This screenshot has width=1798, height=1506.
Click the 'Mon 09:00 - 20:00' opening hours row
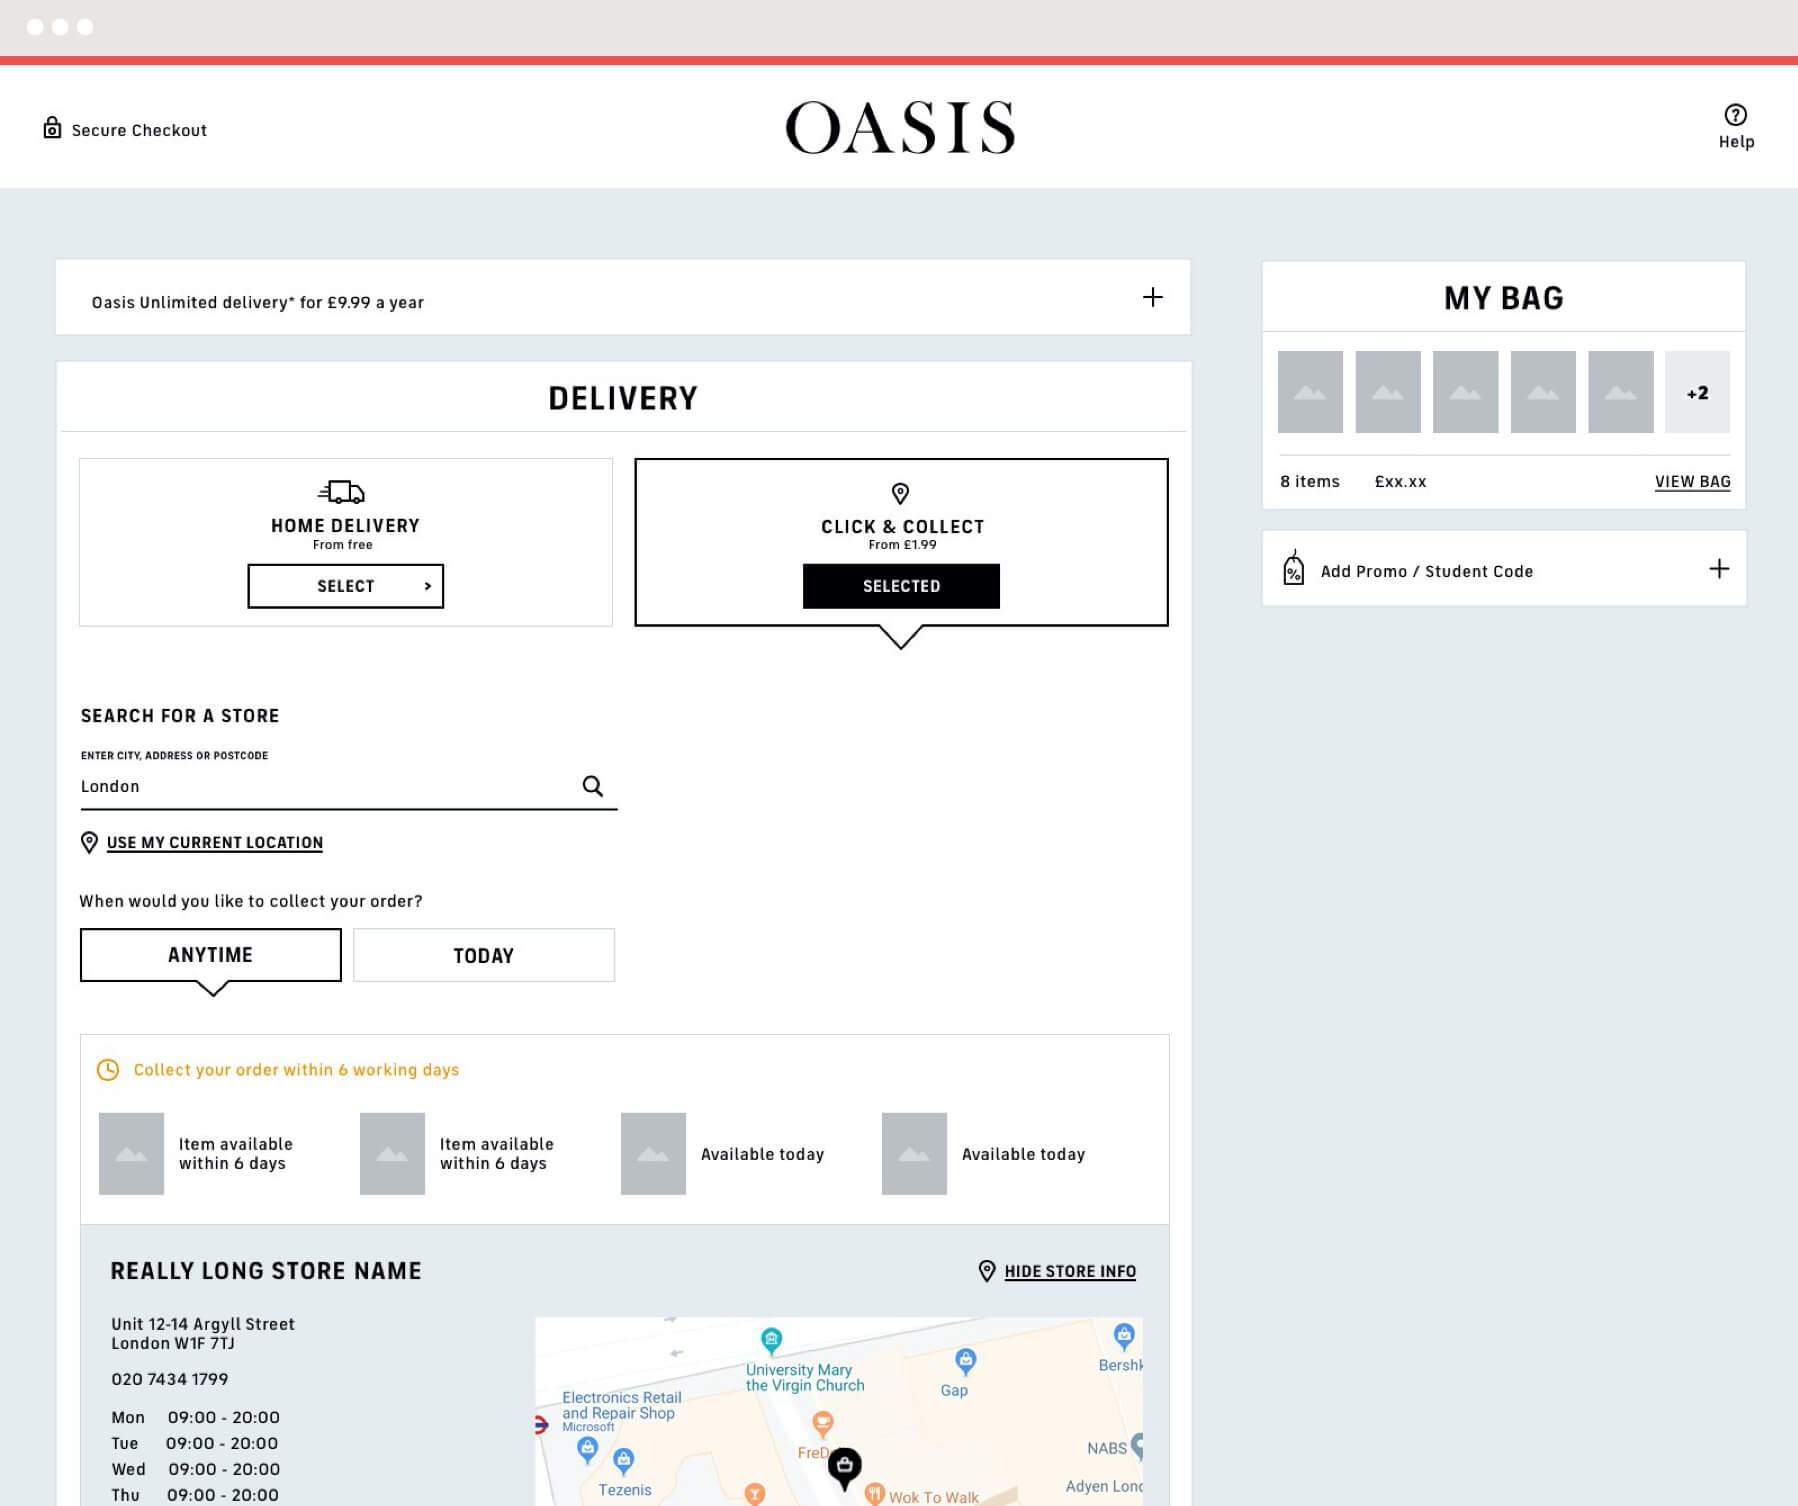pos(195,1417)
